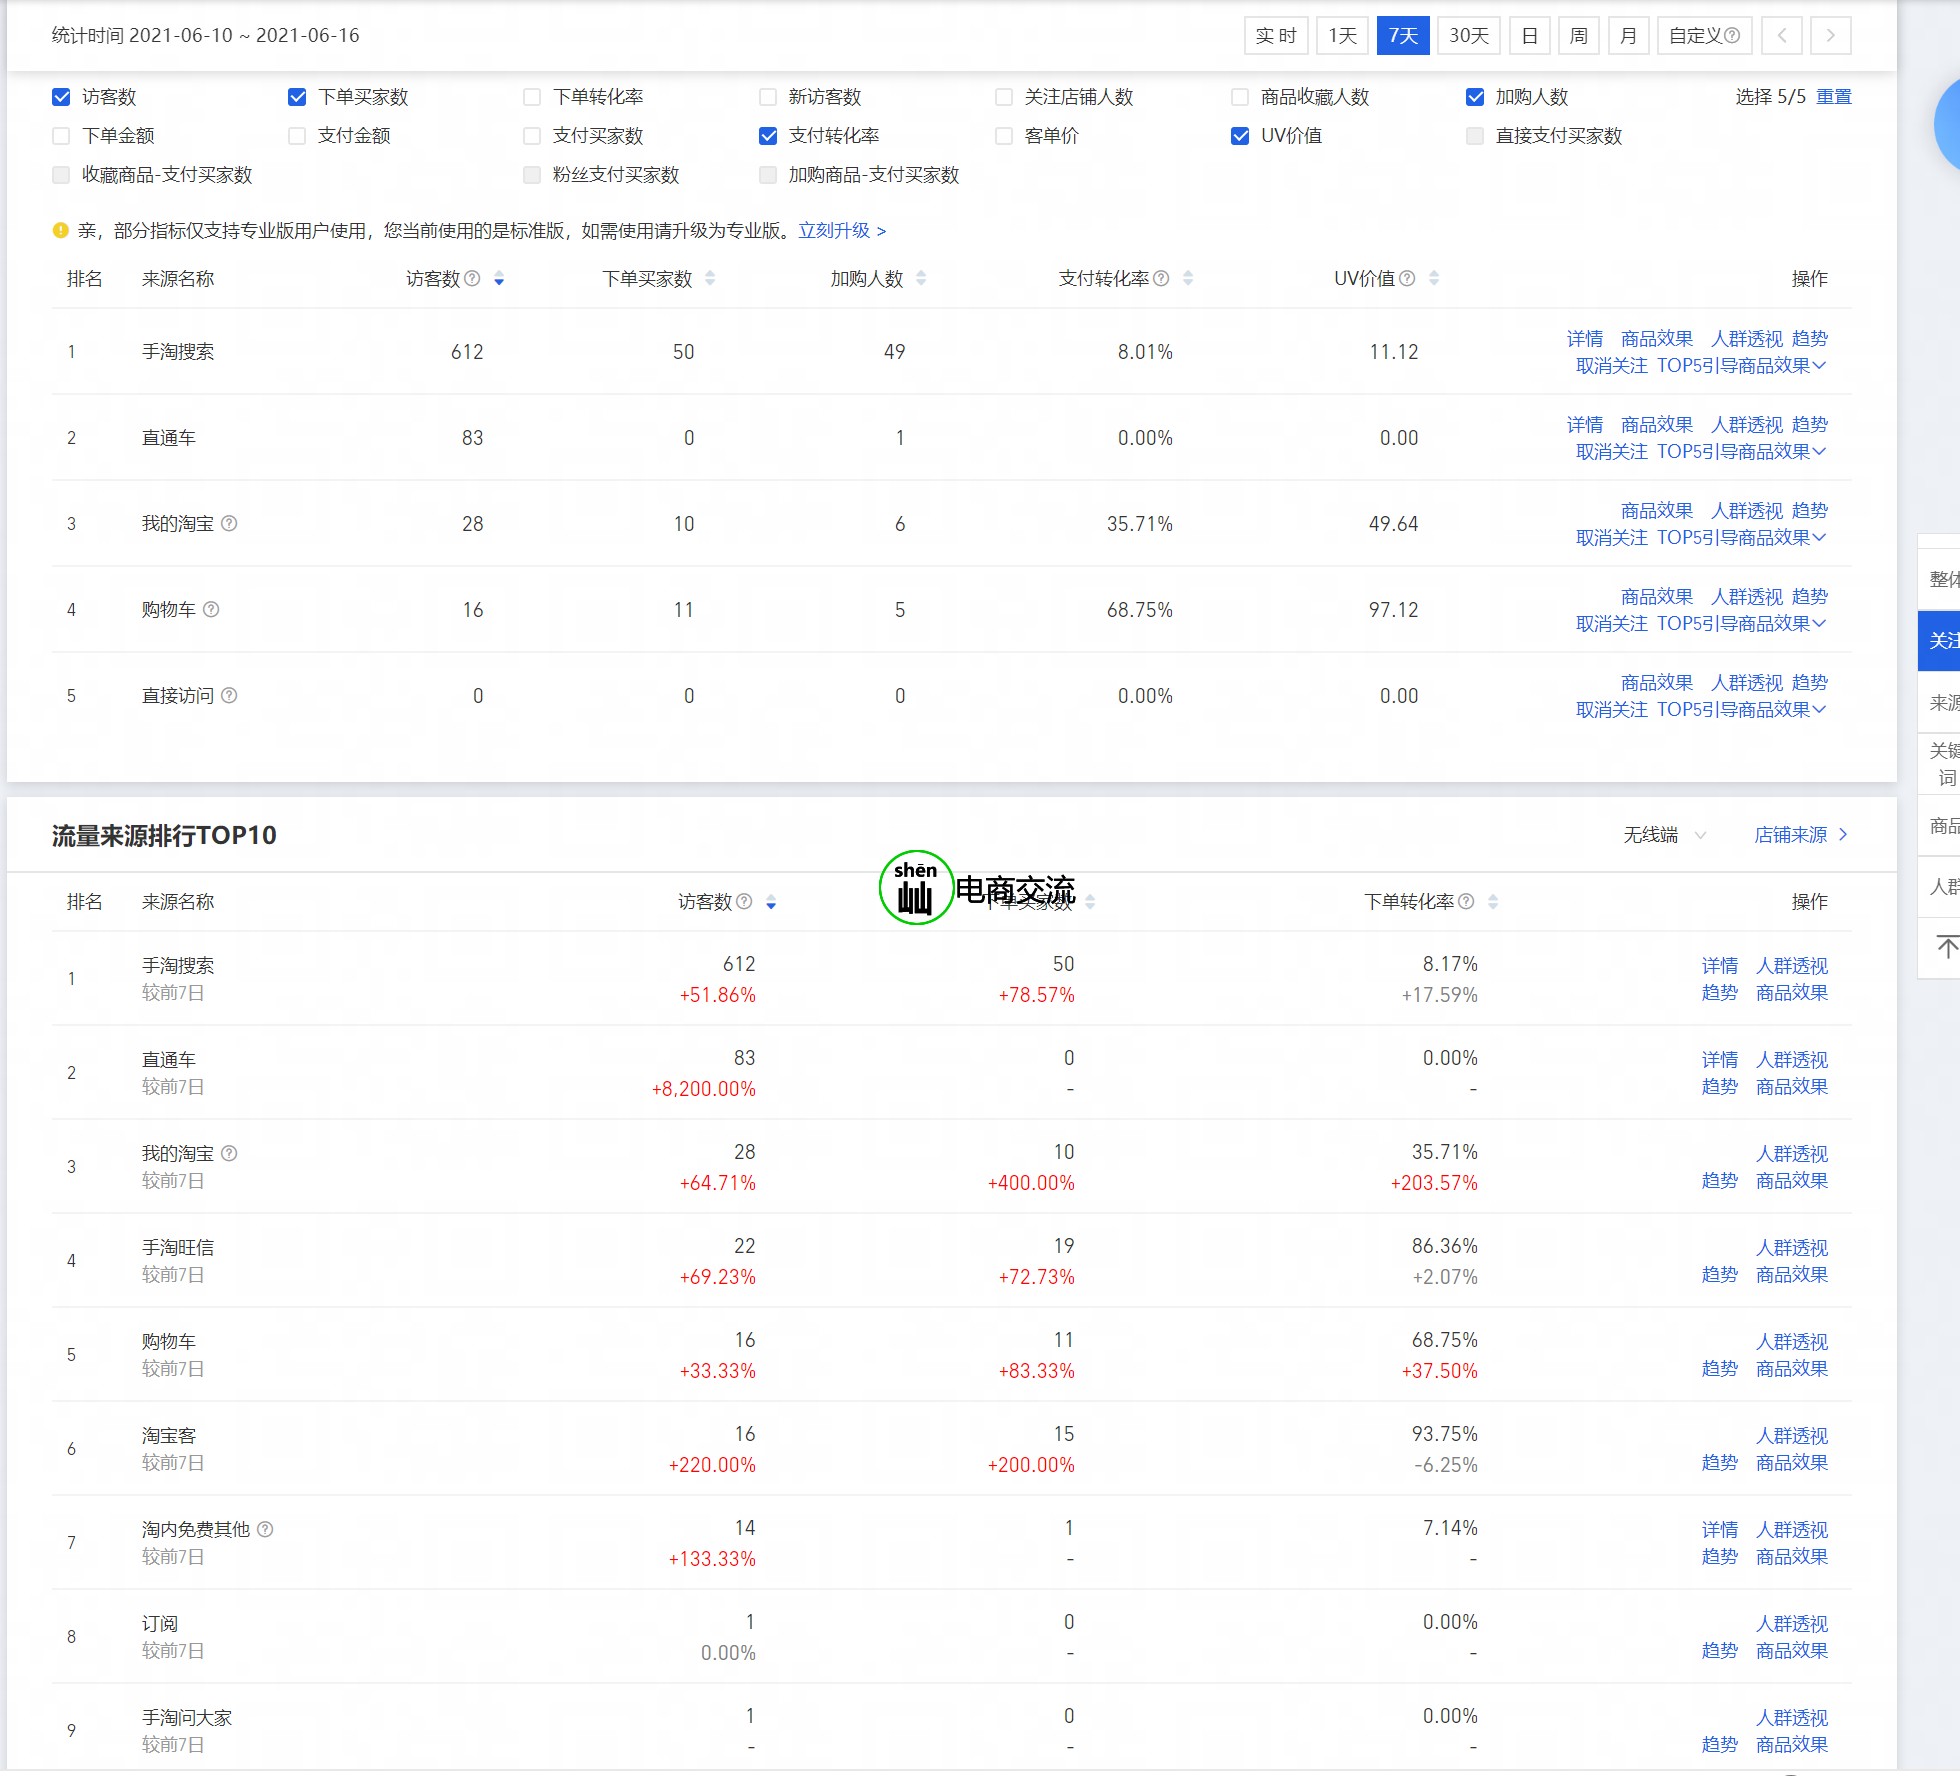Open 趋势 for 手淘问大家 row
Viewport: 1960px width, 1776px height.
pos(1720,1745)
